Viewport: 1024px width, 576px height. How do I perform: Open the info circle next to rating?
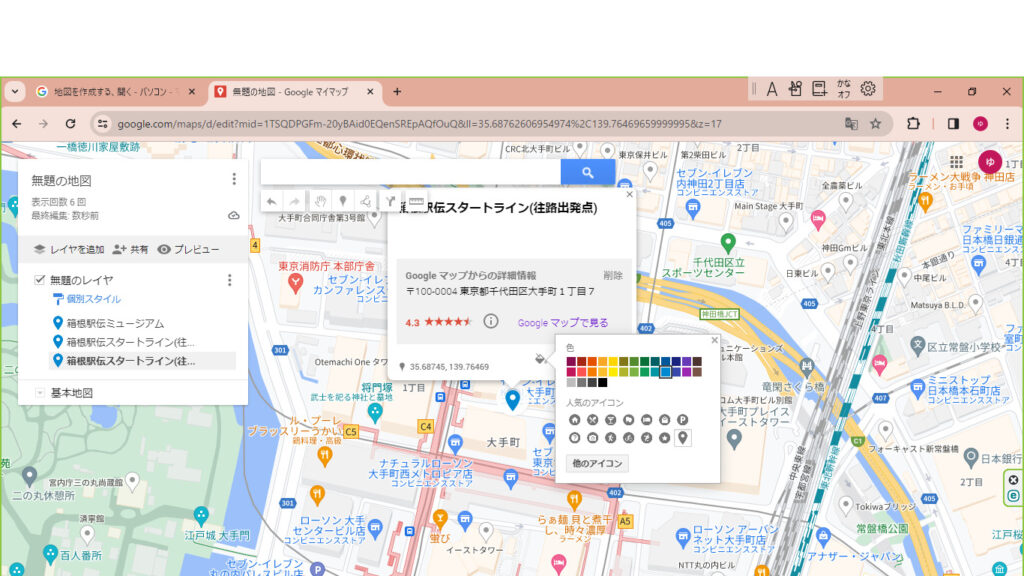(x=490, y=321)
